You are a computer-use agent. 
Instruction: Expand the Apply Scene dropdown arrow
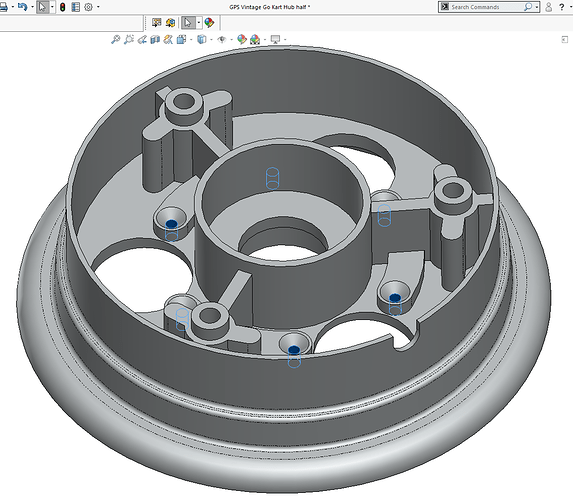pyautogui.click(x=265, y=39)
